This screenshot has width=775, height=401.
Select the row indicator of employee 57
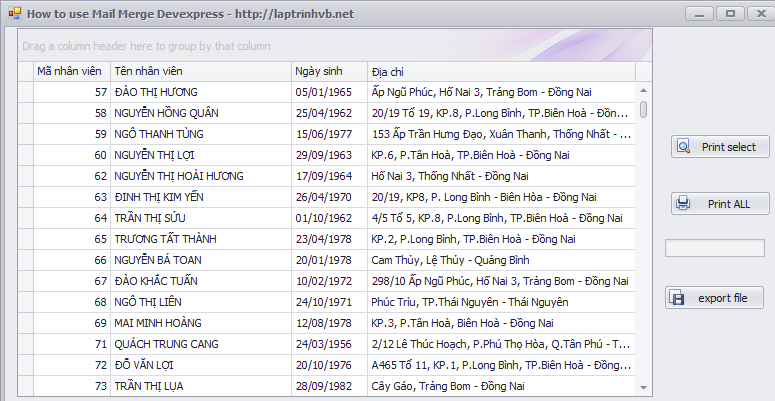tap(26, 92)
